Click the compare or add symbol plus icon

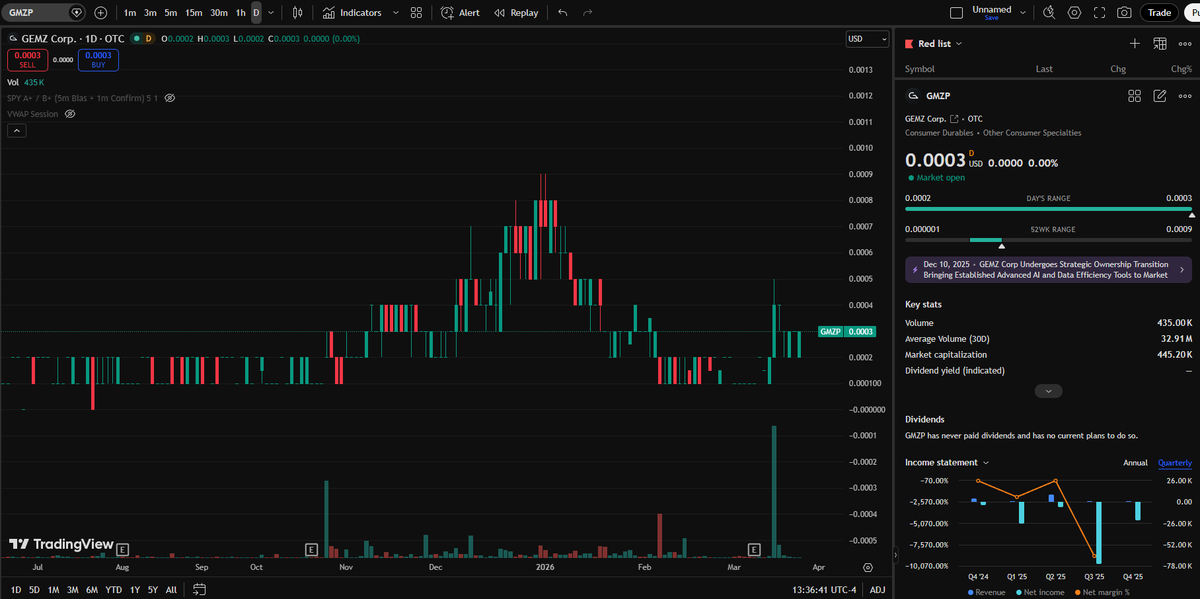point(101,13)
